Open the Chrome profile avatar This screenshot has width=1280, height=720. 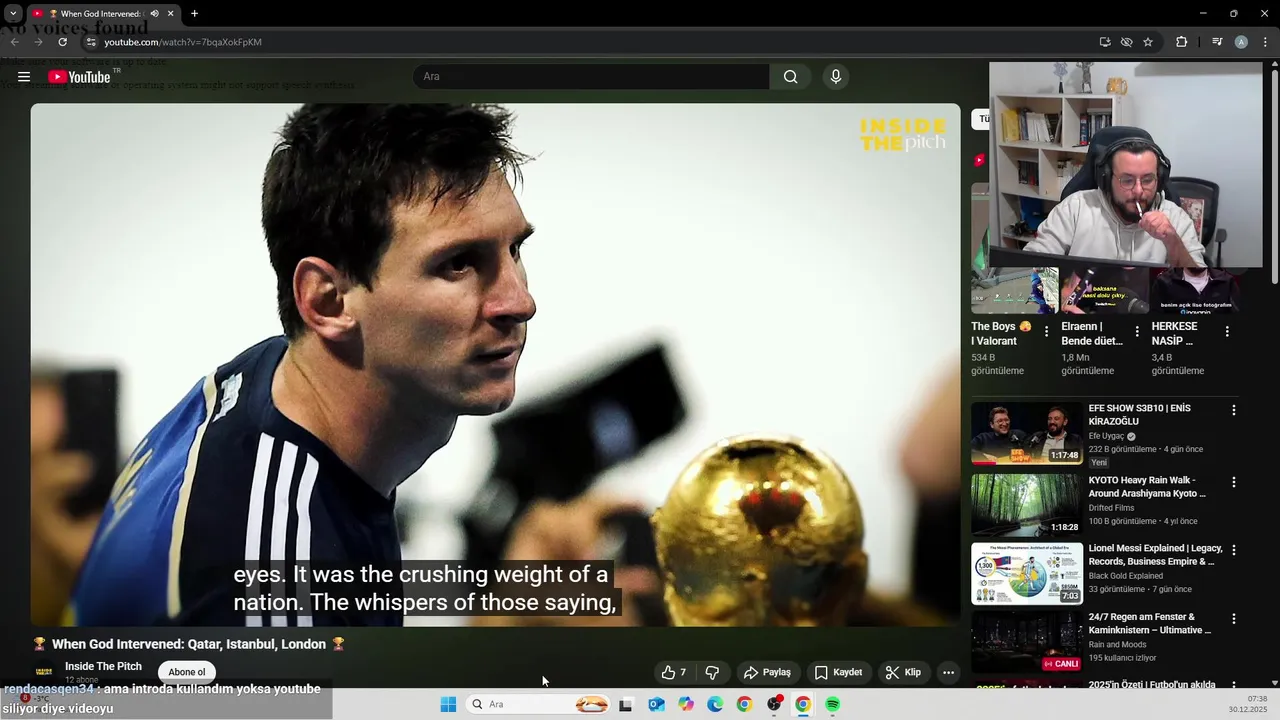pos(1241,42)
